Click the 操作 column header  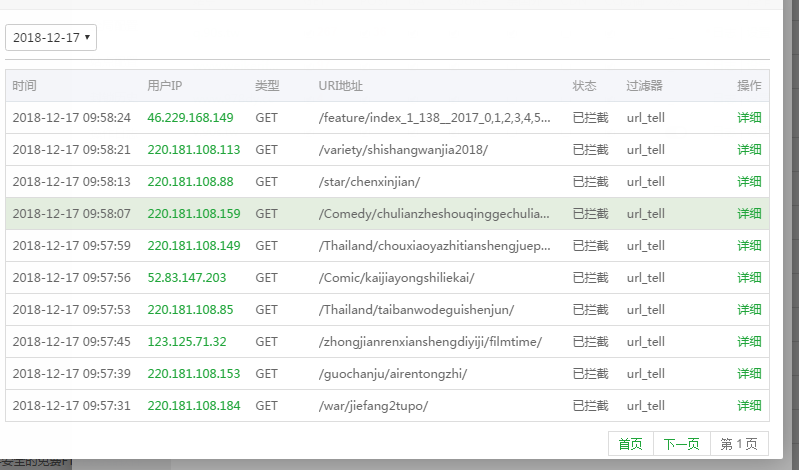[749, 86]
